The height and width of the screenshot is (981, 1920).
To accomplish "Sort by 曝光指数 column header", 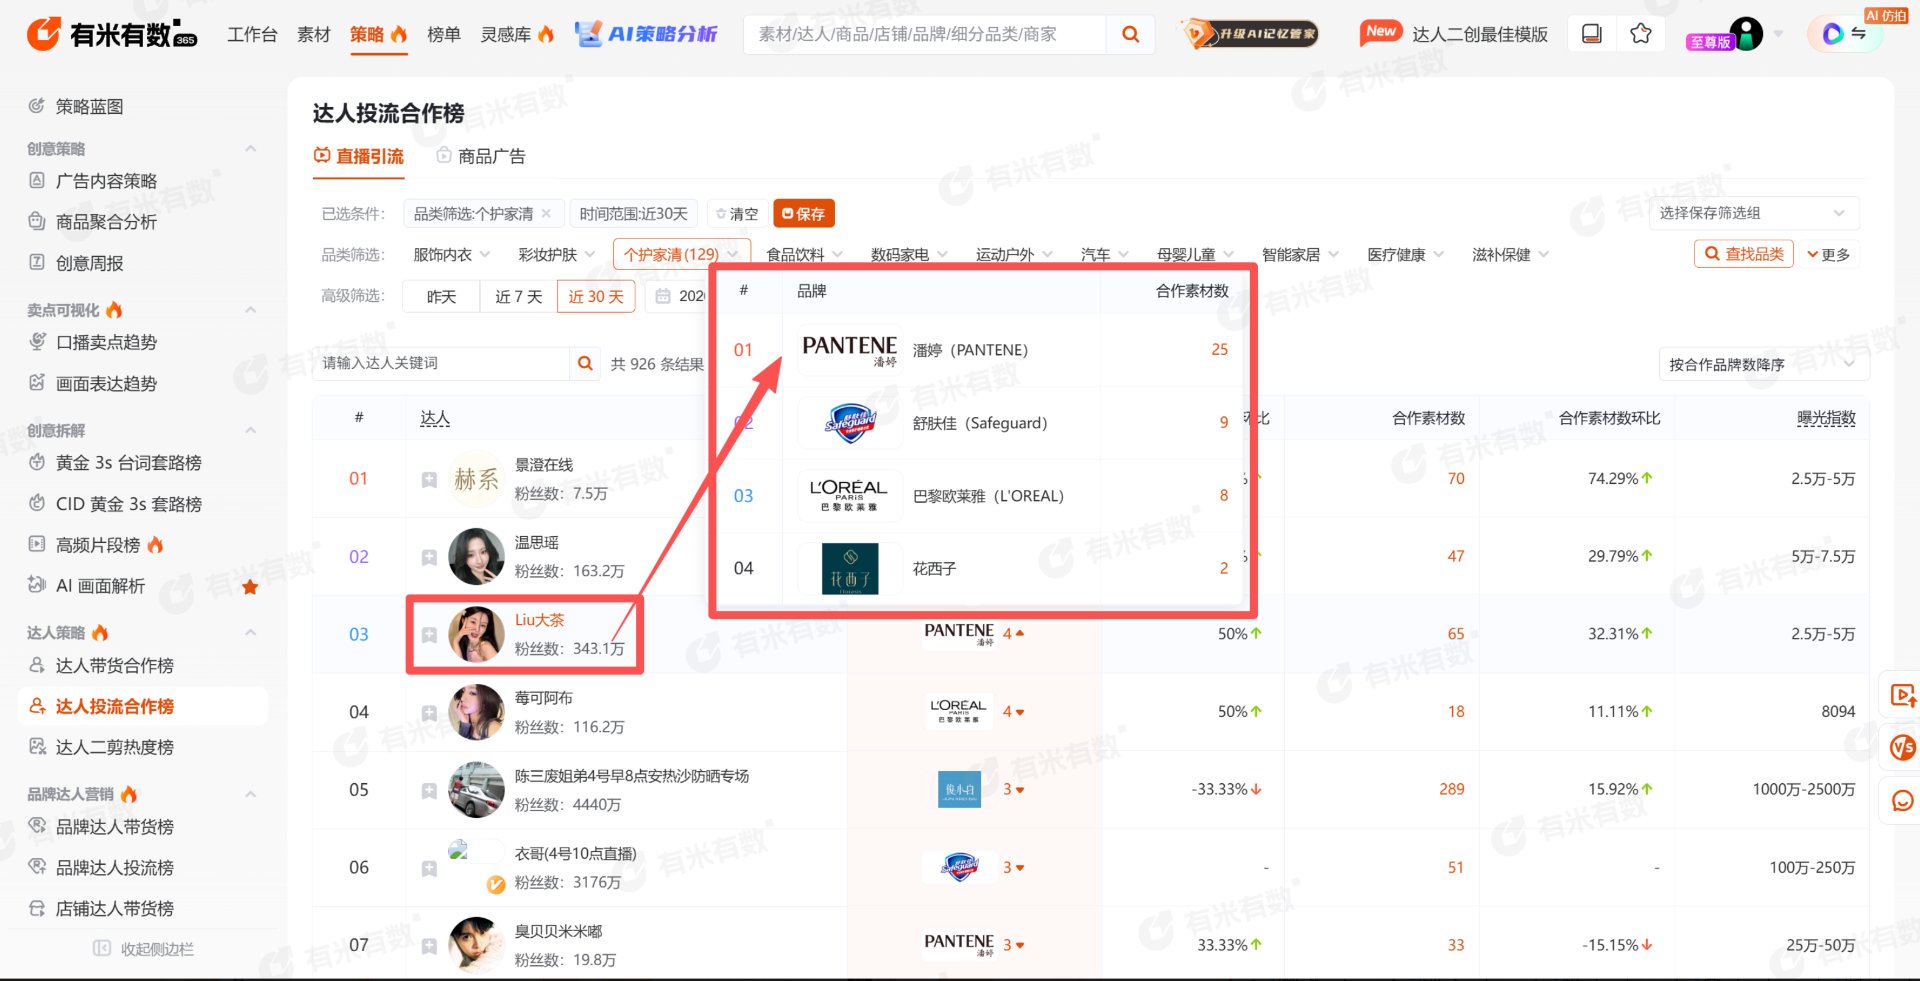I will click(1826, 418).
